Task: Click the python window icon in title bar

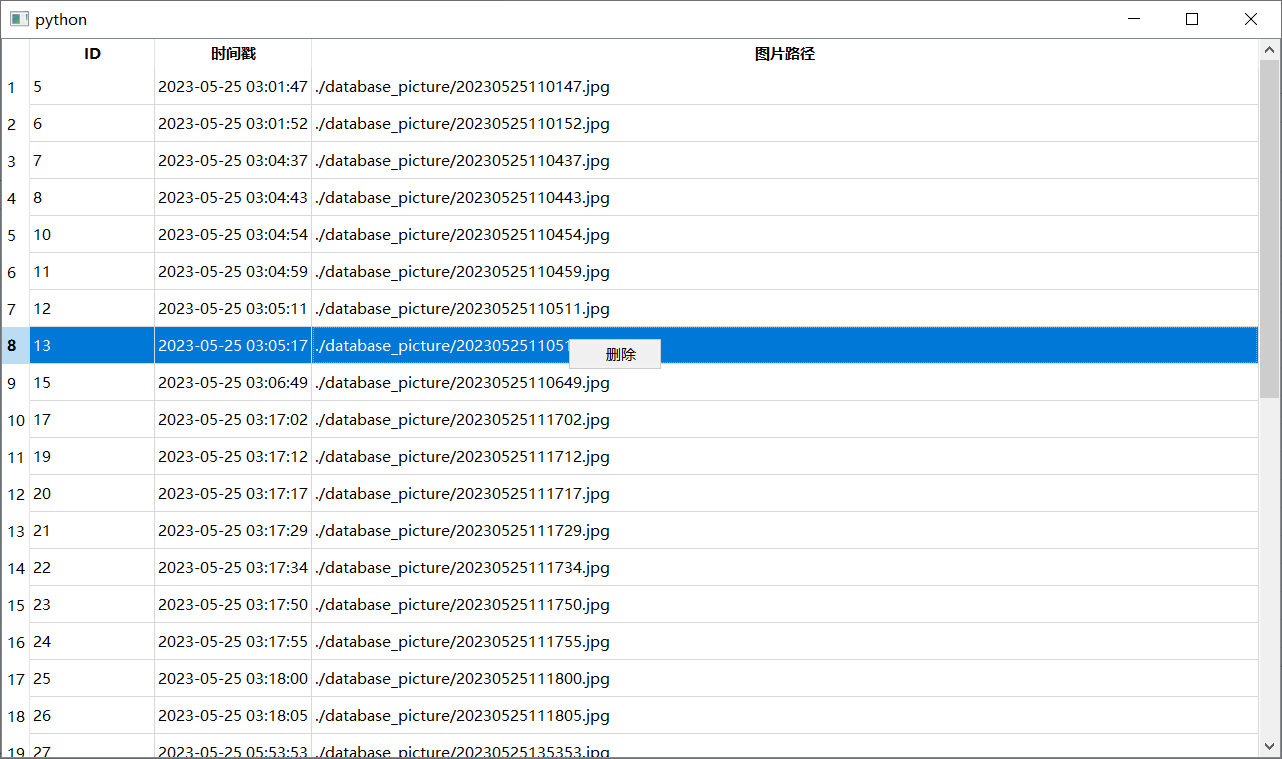Action: (19, 19)
